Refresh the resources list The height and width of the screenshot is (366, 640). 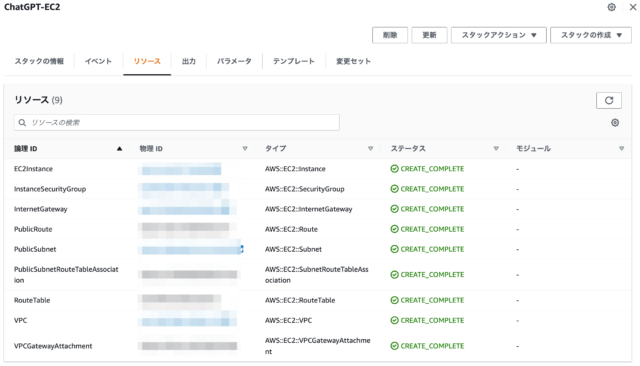coord(609,100)
